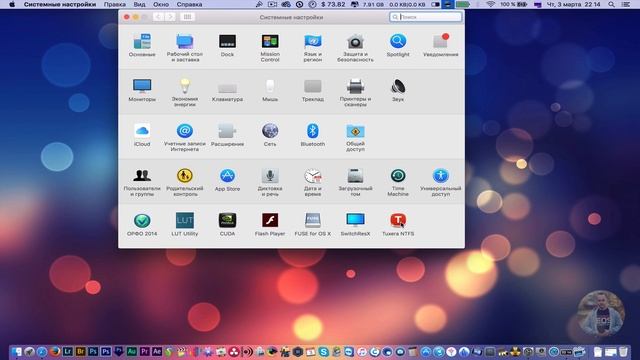Open the Правка menu

tap(115, 4)
